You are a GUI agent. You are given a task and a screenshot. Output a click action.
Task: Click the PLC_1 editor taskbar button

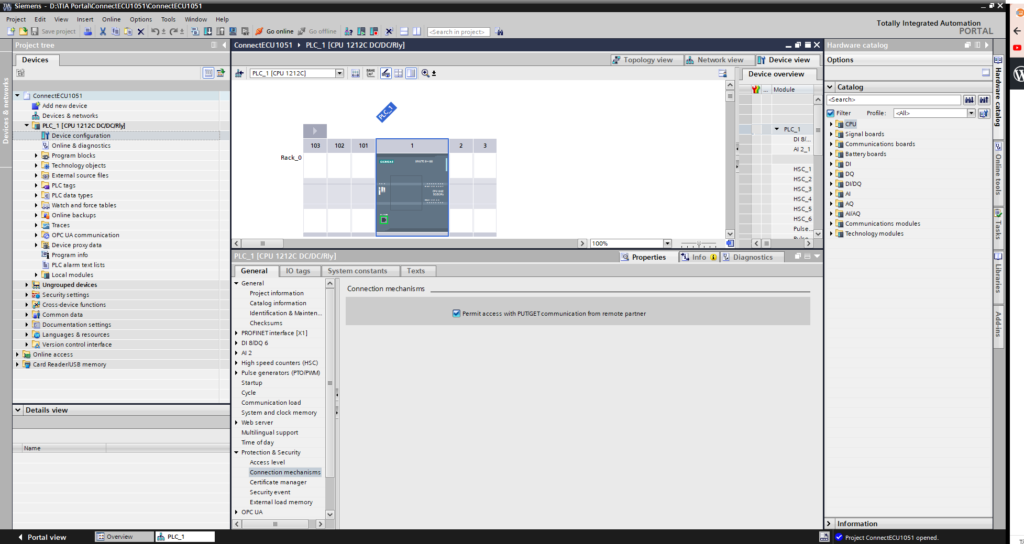tap(185, 537)
